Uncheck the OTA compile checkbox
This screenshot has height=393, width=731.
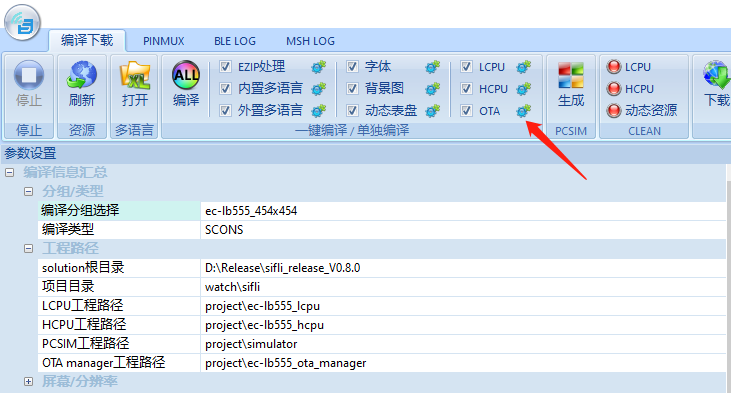[x=466, y=110]
